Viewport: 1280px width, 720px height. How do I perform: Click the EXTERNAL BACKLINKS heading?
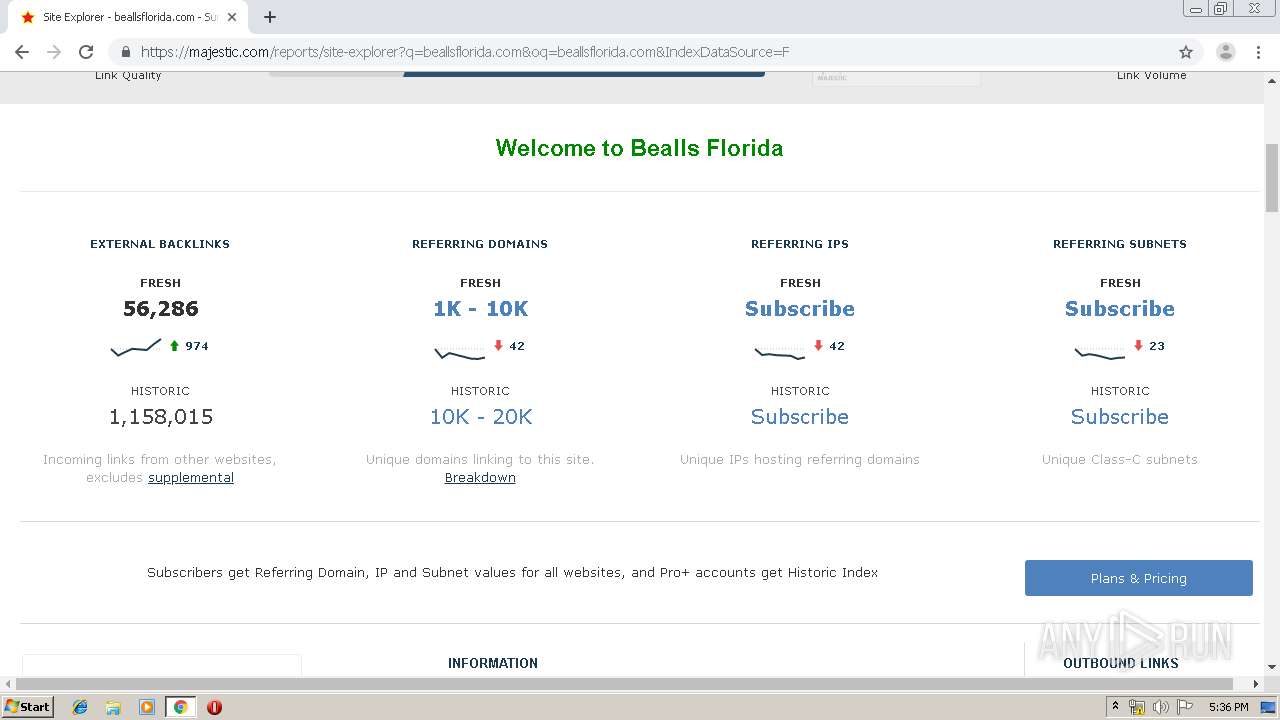click(x=160, y=244)
